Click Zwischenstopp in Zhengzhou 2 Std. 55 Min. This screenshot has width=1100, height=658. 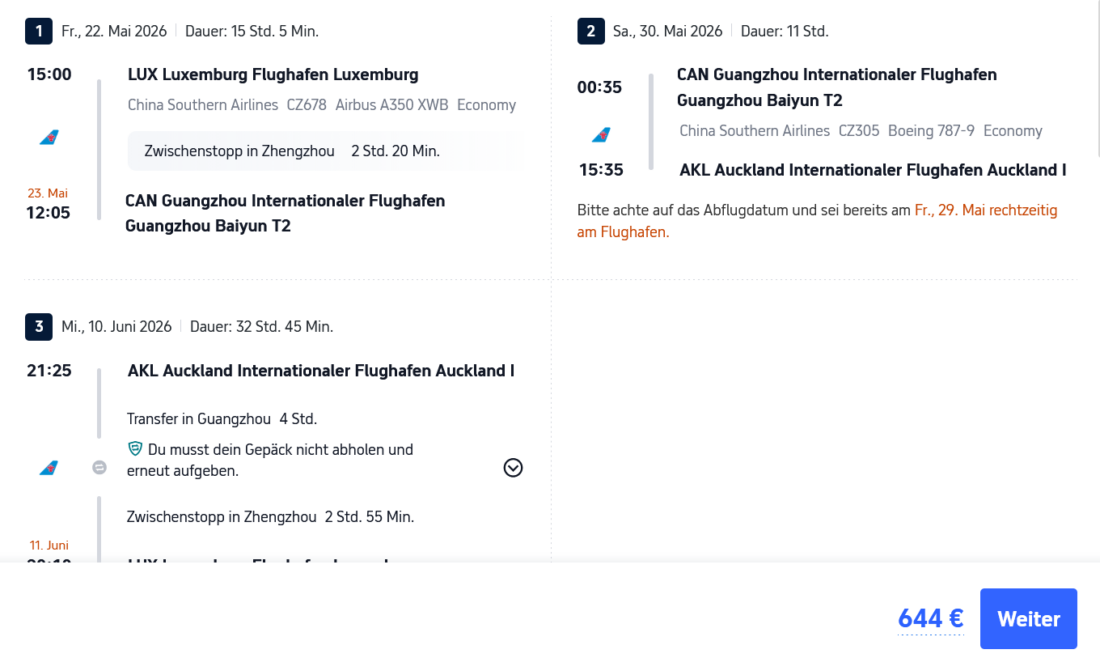point(270,517)
